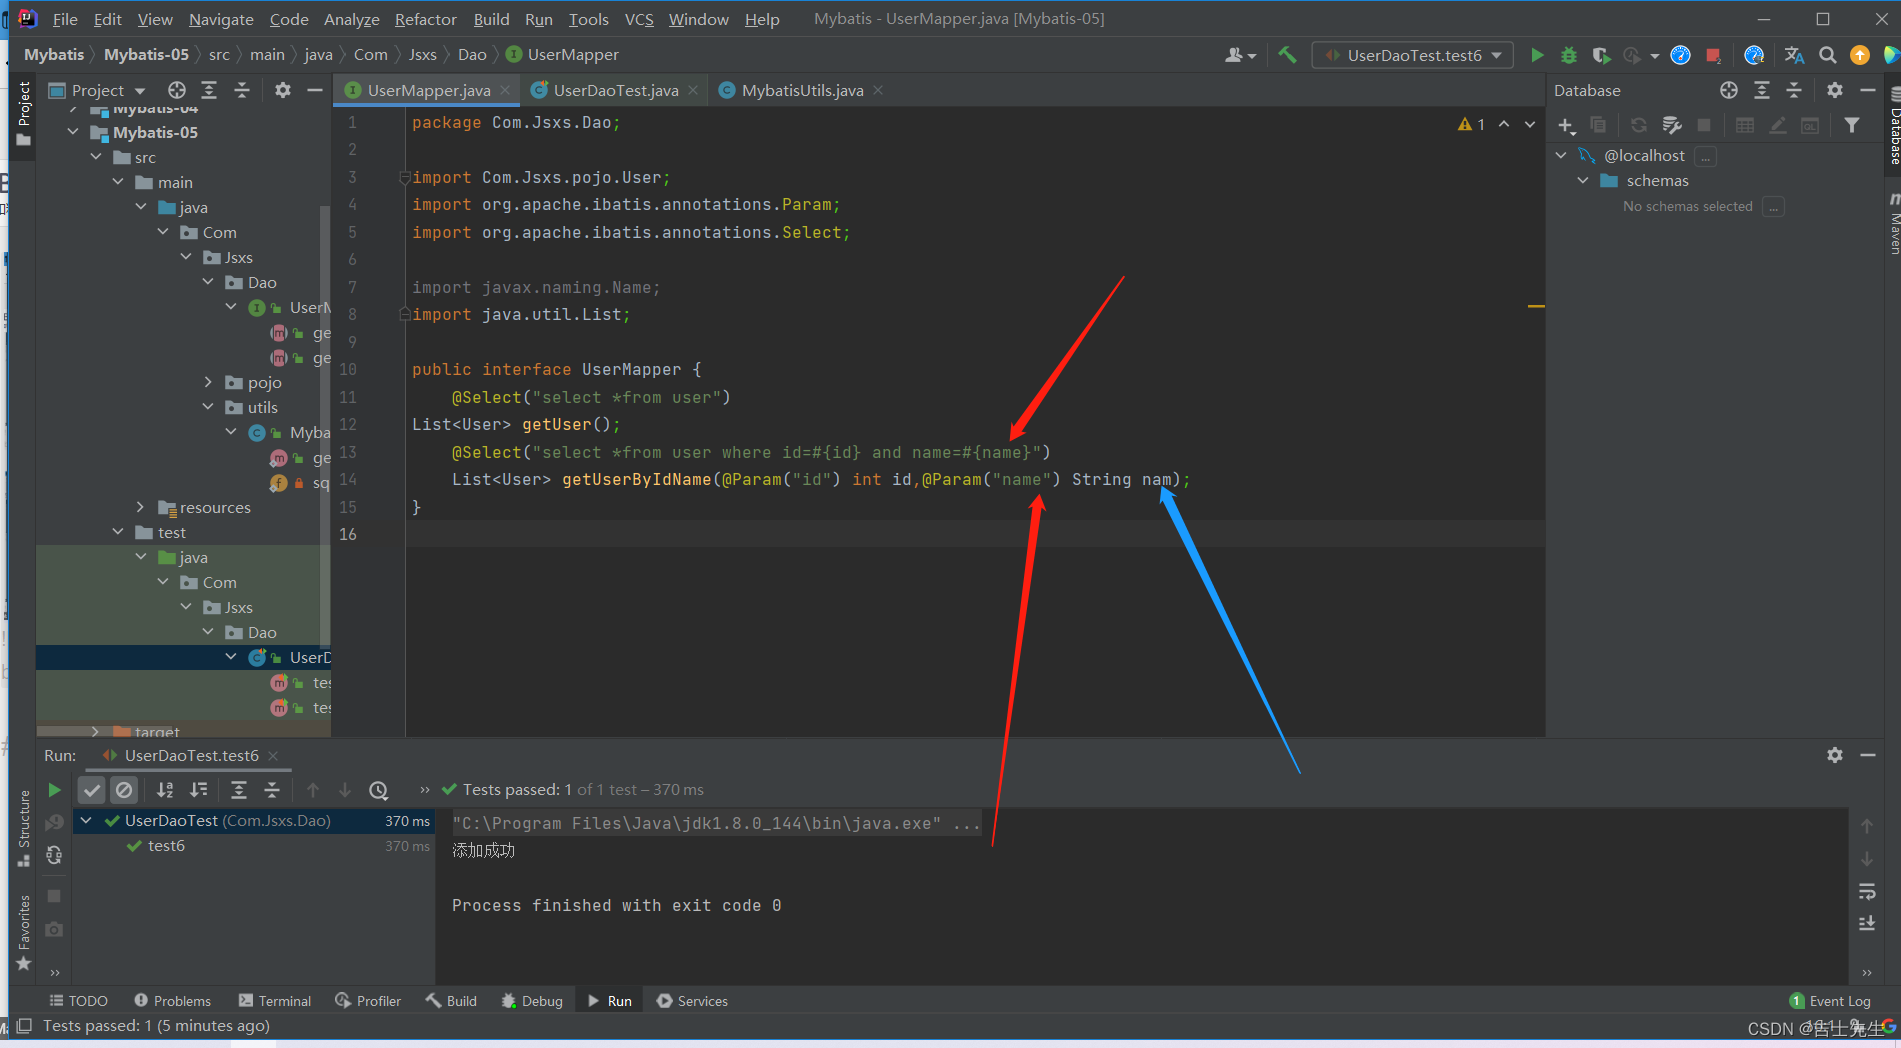
Task: Toggle Show Ignored tests button
Action: point(124,790)
